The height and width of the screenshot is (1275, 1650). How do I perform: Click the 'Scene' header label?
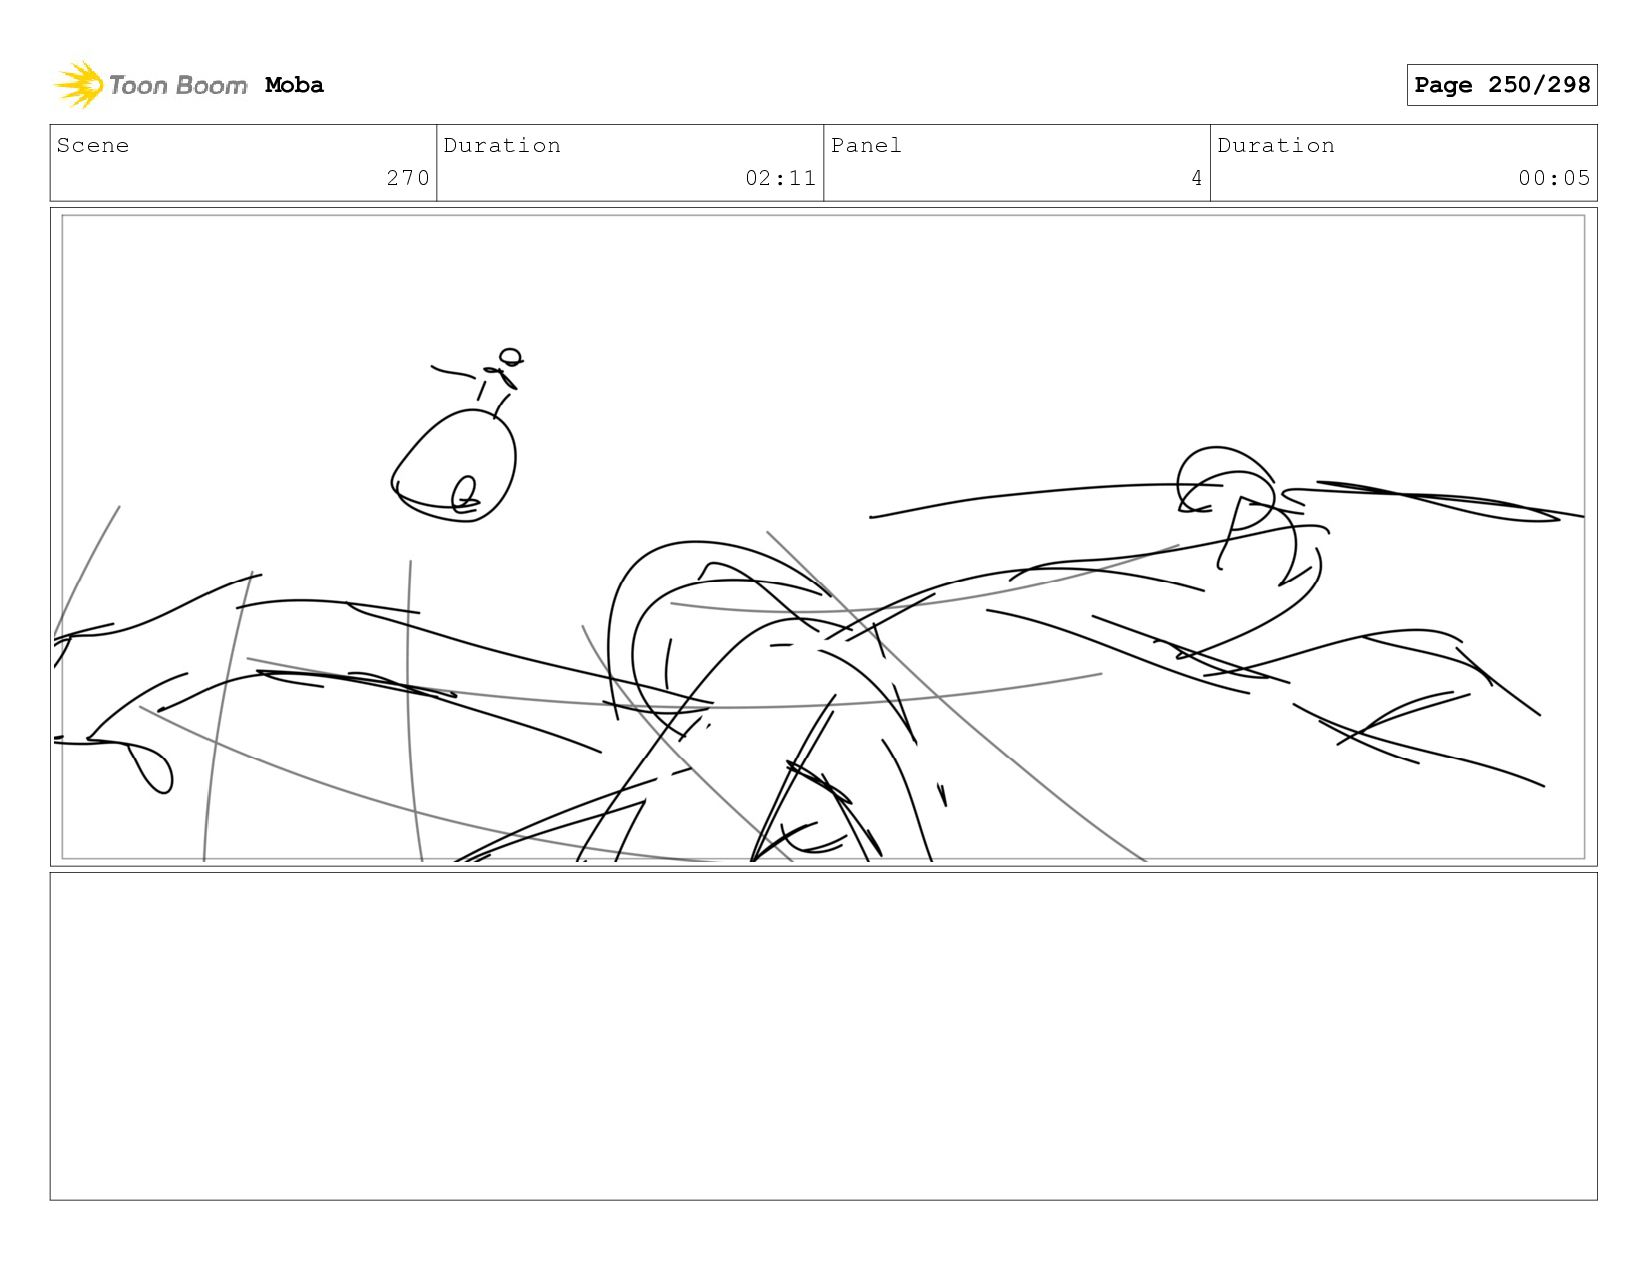[x=93, y=145]
